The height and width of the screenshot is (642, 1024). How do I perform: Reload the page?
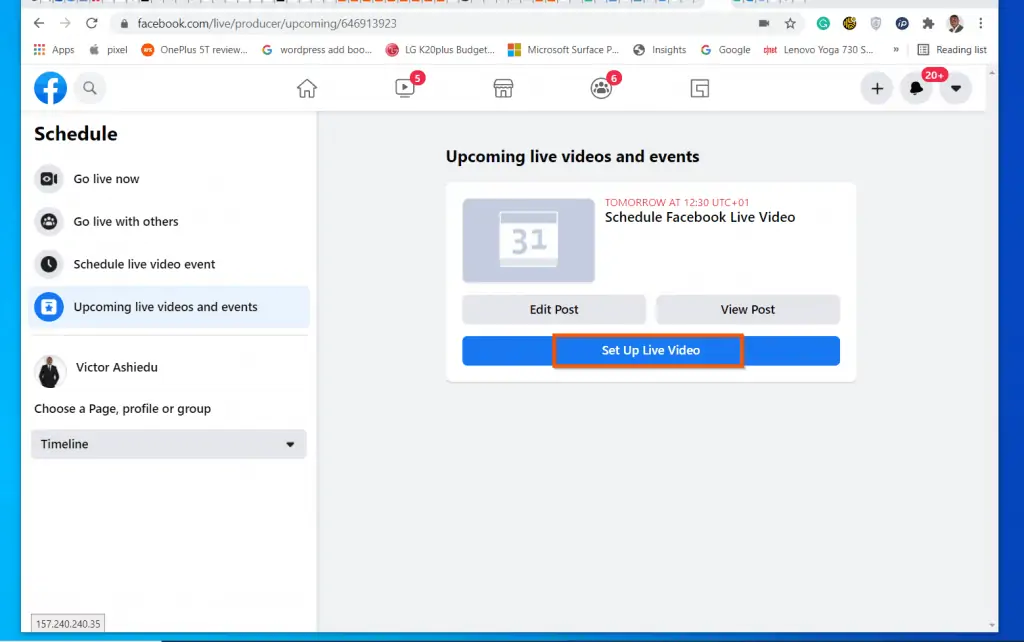coord(91,24)
